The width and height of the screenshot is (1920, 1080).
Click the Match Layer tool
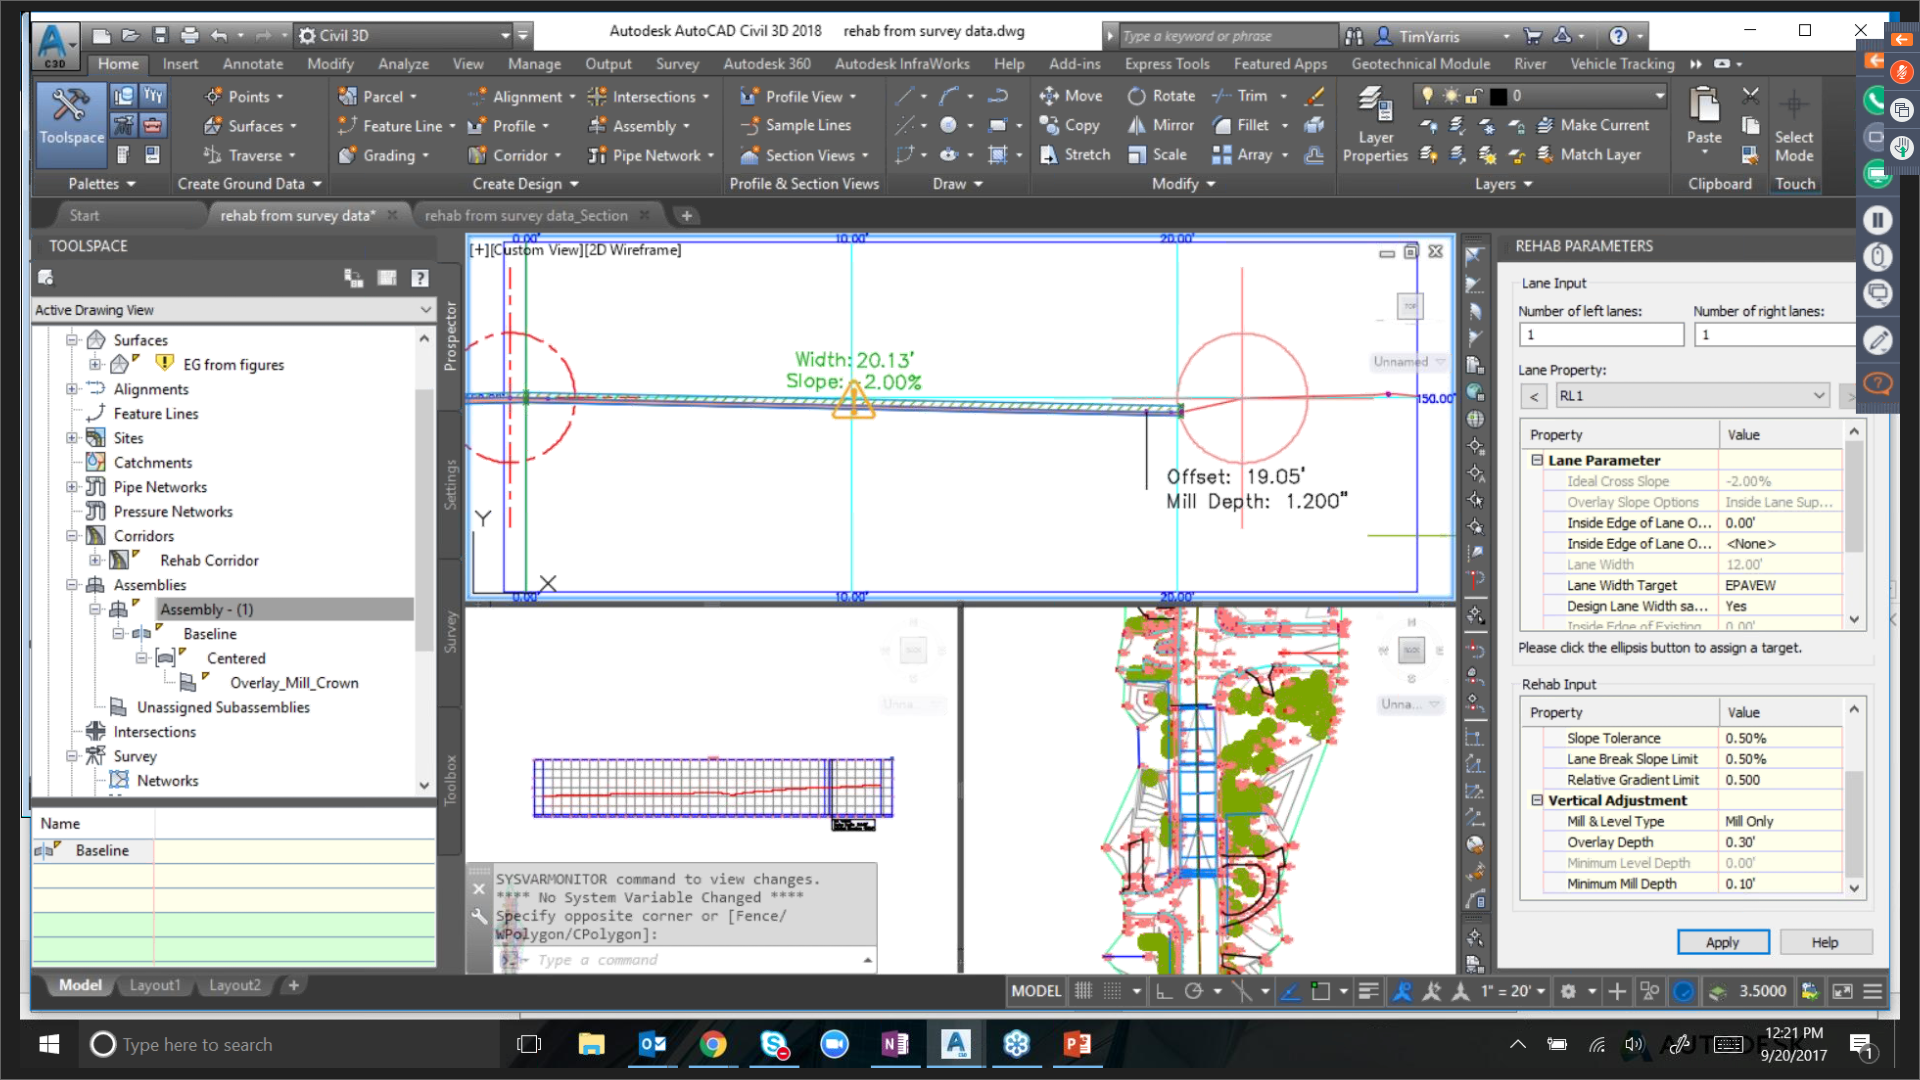[1589, 154]
